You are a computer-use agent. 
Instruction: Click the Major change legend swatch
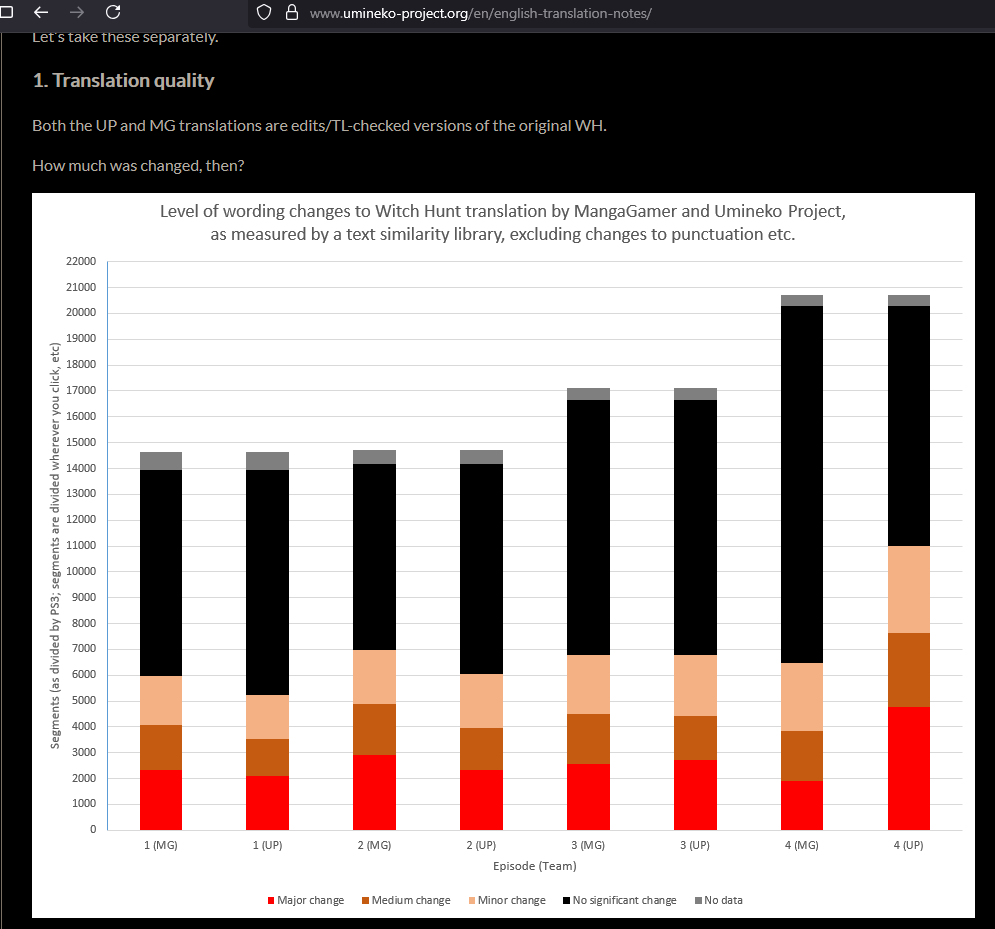271,900
